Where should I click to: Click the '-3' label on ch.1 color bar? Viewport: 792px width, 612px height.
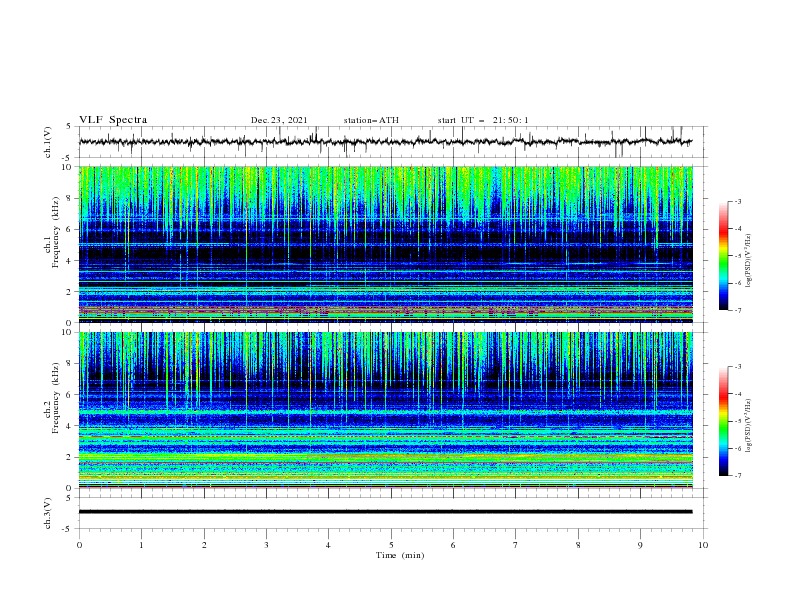(737, 201)
